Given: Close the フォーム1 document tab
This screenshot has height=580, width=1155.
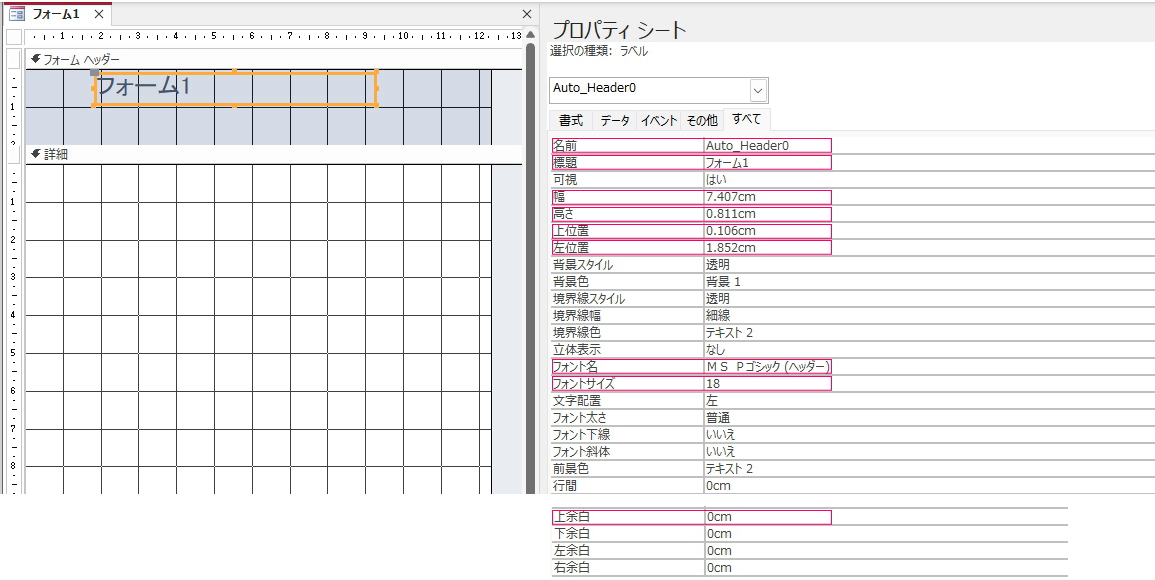Looking at the screenshot, I should point(98,15).
